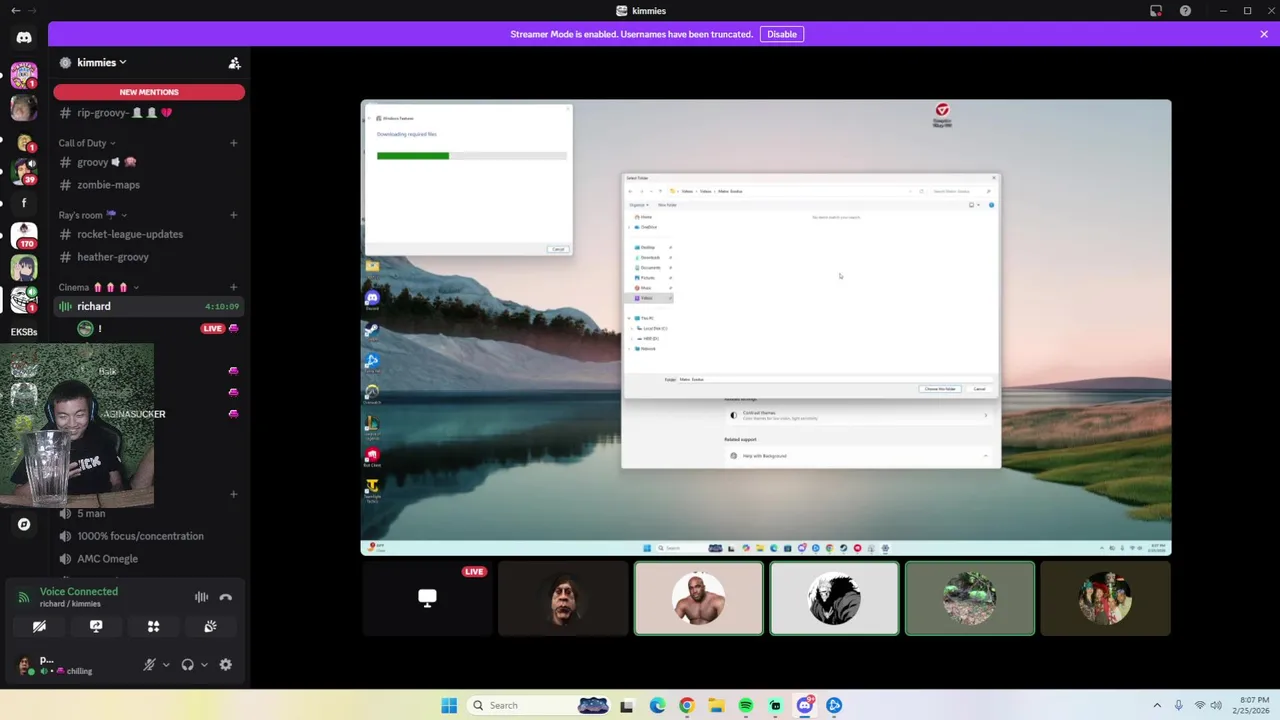Image resolution: width=1280 pixels, height=720 pixels.
Task: Open the zombie-maps channel
Action: pyautogui.click(x=149, y=185)
